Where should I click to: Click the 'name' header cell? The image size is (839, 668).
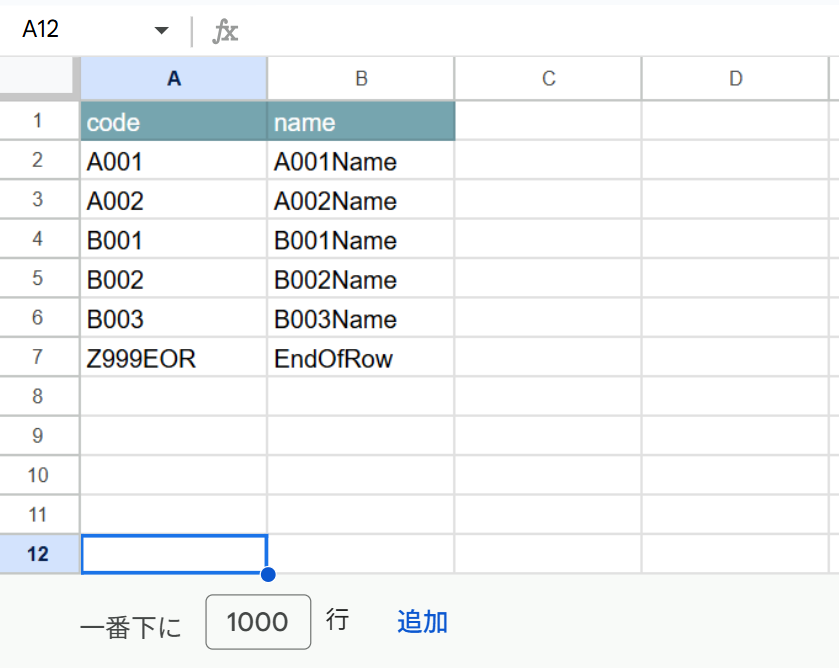361,122
